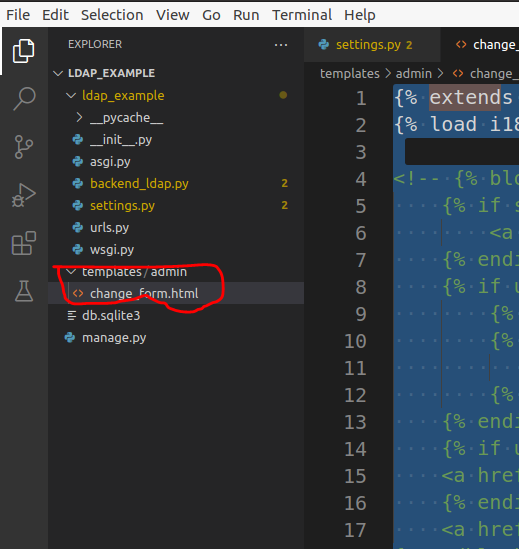The height and width of the screenshot is (549, 519).
Task: Expand the __pycache__ folder chevron
Action: point(79,118)
